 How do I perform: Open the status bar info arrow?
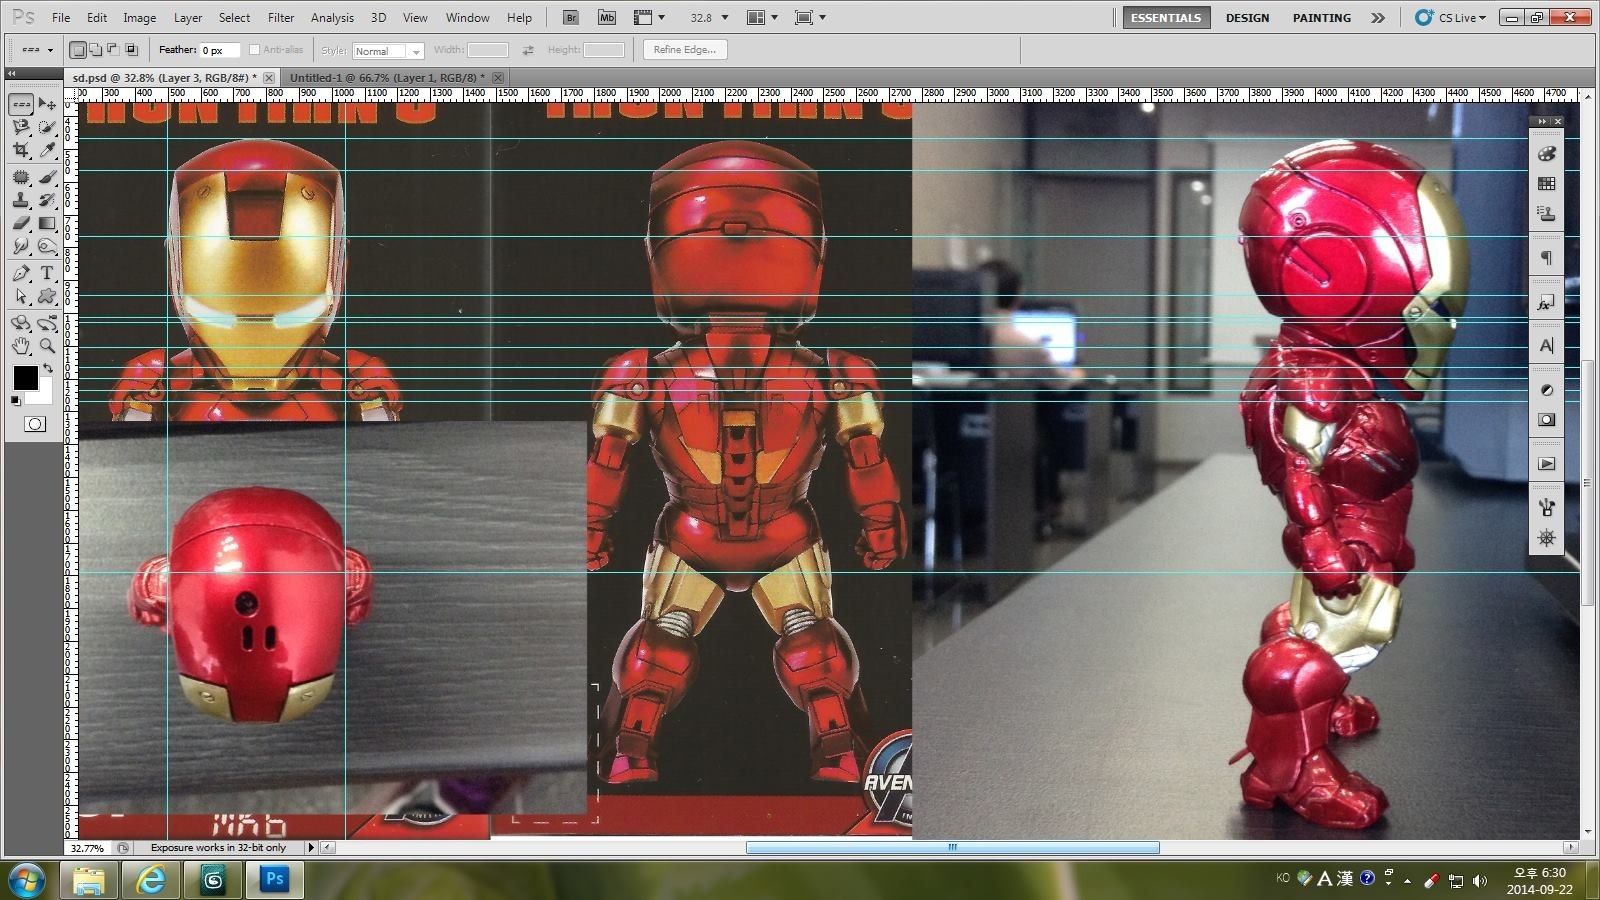310,847
